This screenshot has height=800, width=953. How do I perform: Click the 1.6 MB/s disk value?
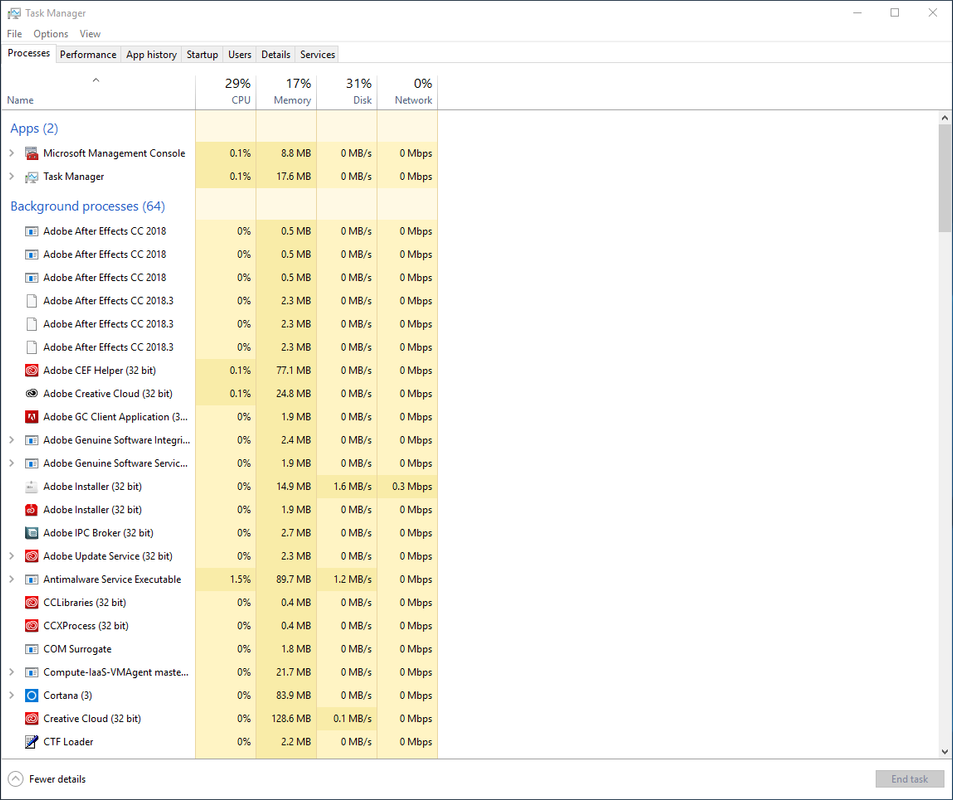pos(353,486)
